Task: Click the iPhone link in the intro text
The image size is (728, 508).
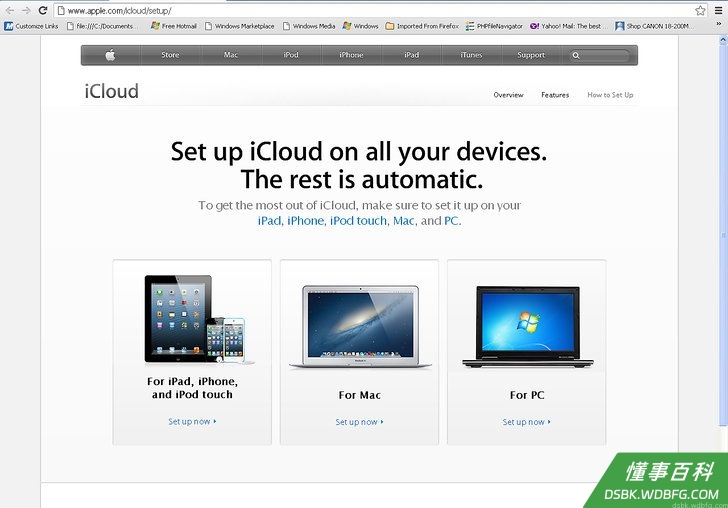Action: pos(306,221)
